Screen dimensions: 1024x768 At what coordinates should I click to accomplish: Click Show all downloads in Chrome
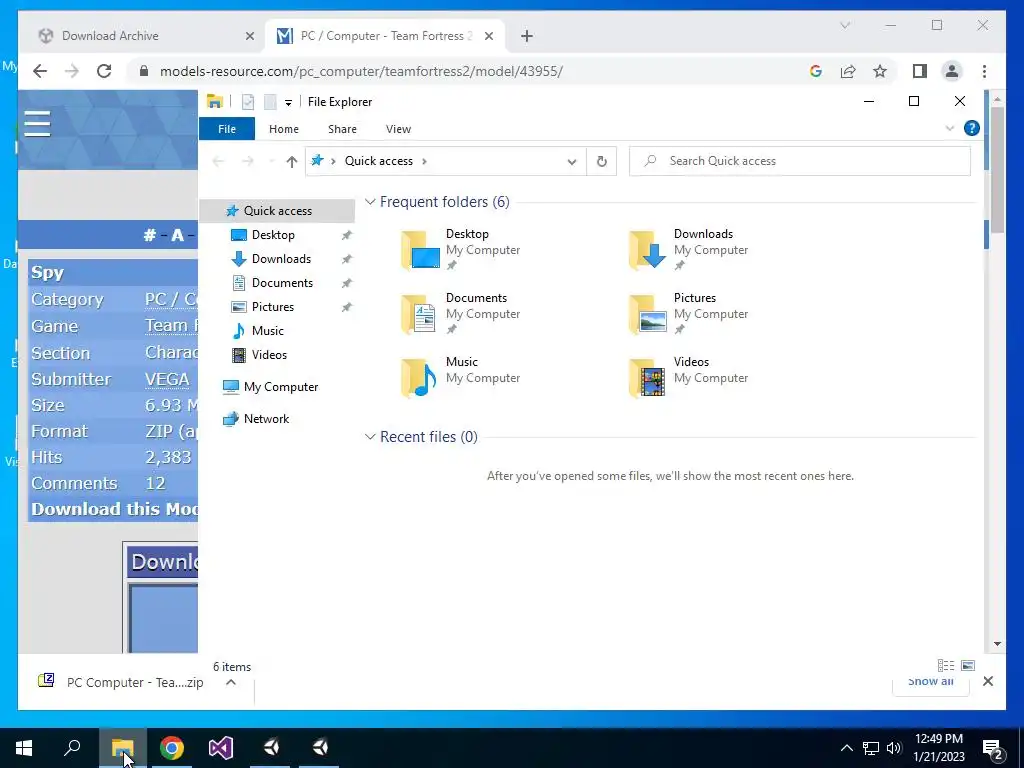click(x=930, y=682)
